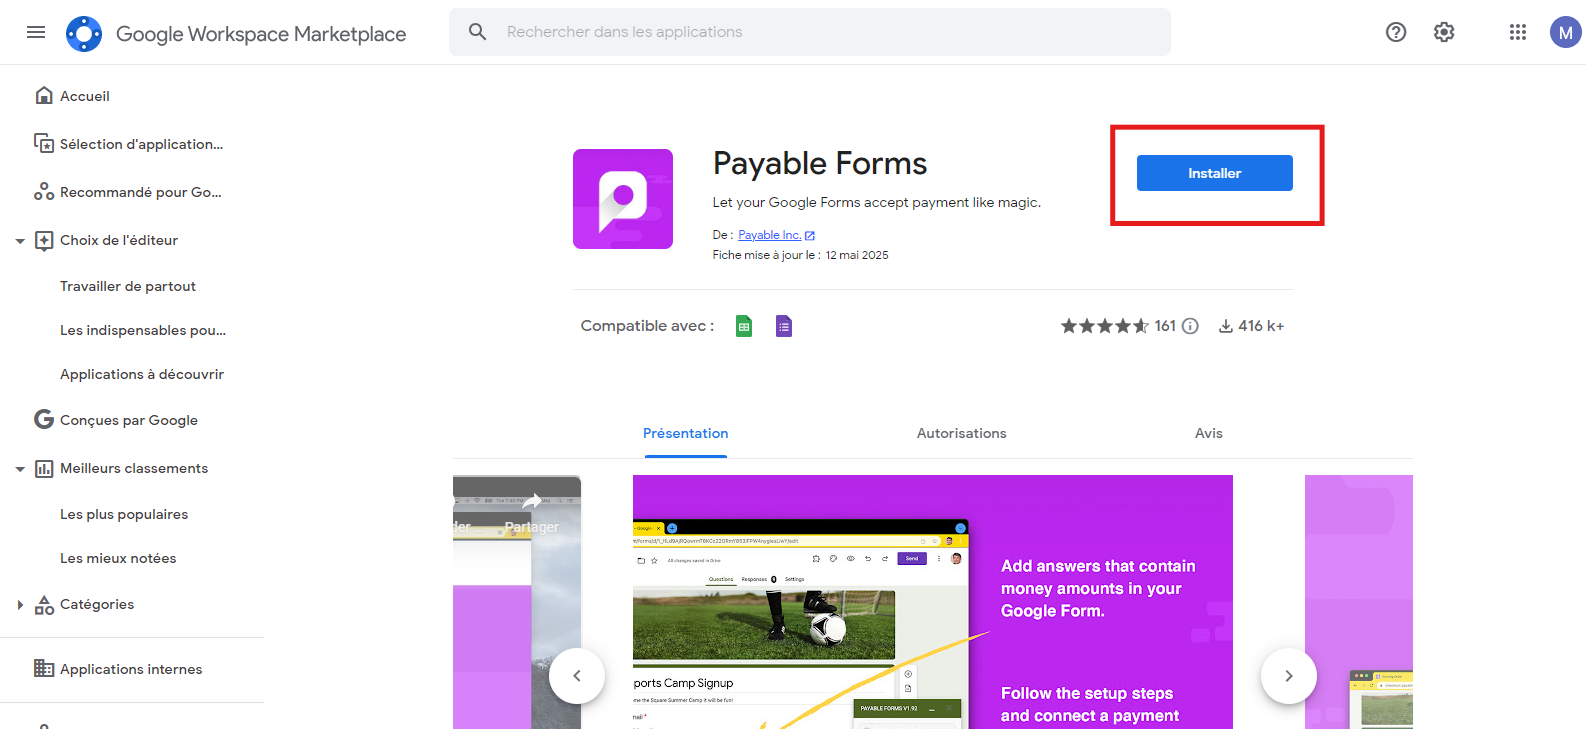
Task: Collapse the Choix de l'éditeur section
Action: (20, 241)
